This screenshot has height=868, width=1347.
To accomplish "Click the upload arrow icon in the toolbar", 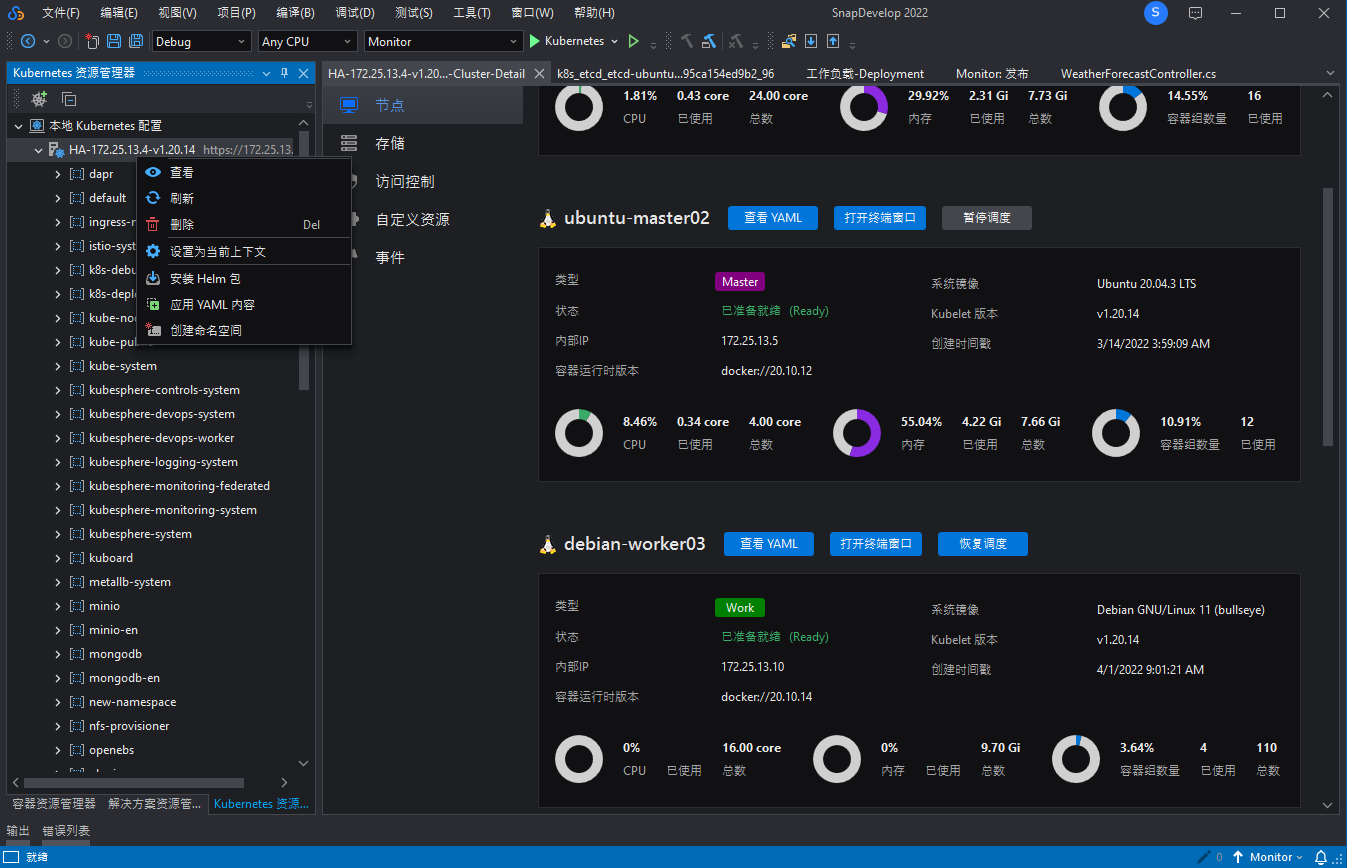I will (x=832, y=41).
